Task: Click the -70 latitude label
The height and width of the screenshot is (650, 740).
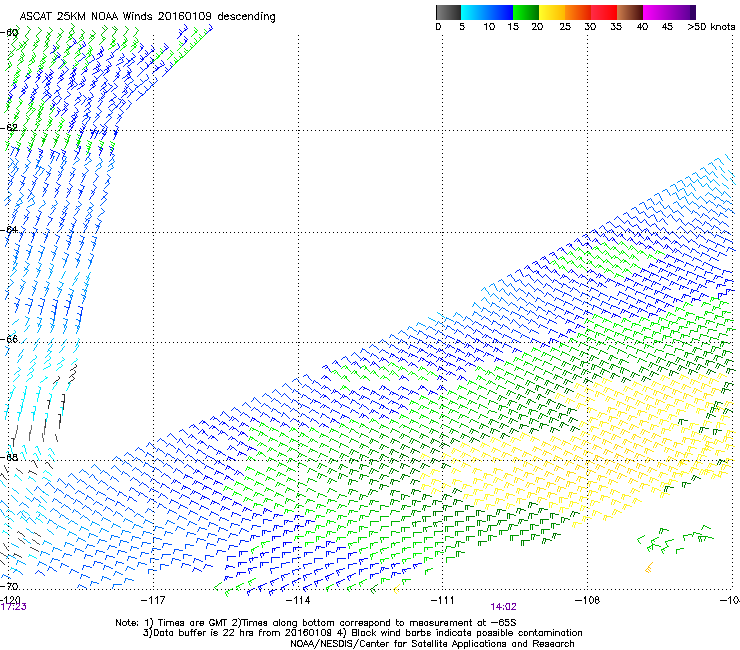Action: pyautogui.click(x=10, y=586)
